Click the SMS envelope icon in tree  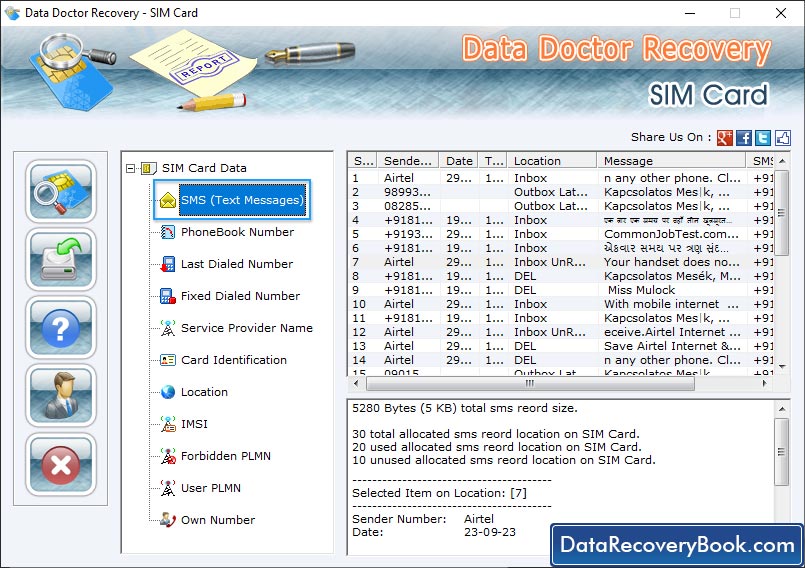click(168, 200)
